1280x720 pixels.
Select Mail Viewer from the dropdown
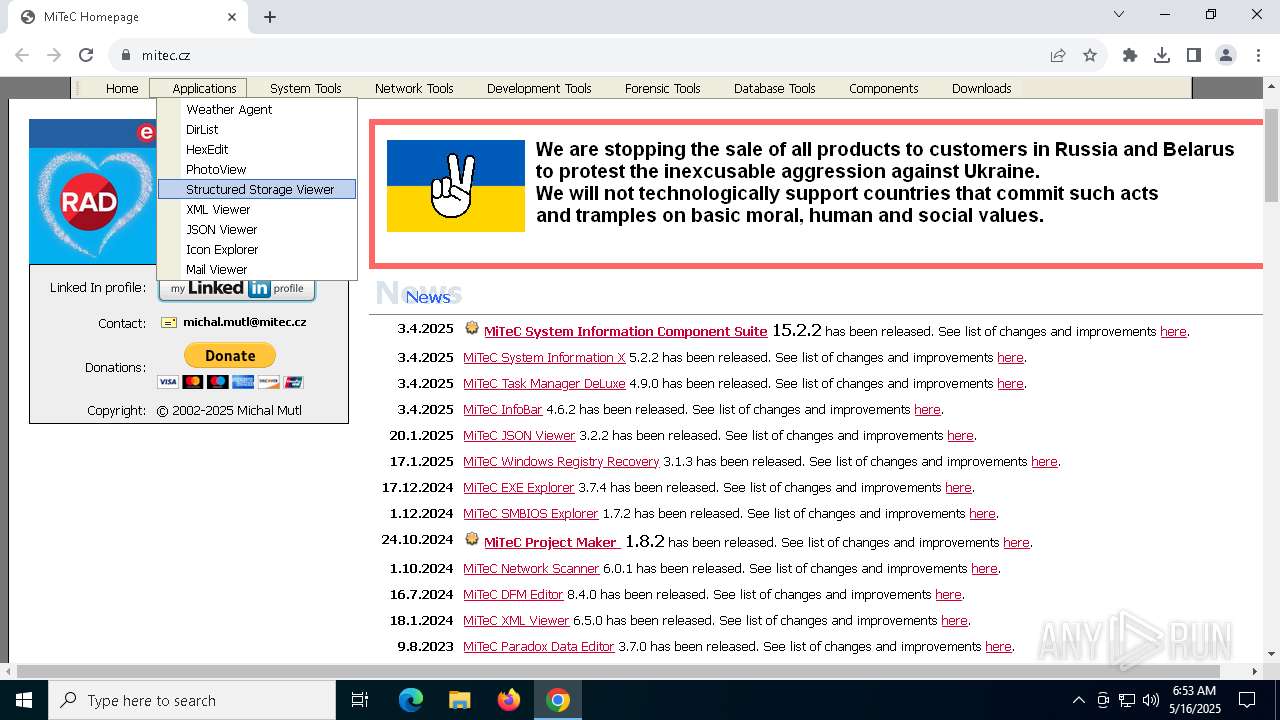click(x=257, y=269)
